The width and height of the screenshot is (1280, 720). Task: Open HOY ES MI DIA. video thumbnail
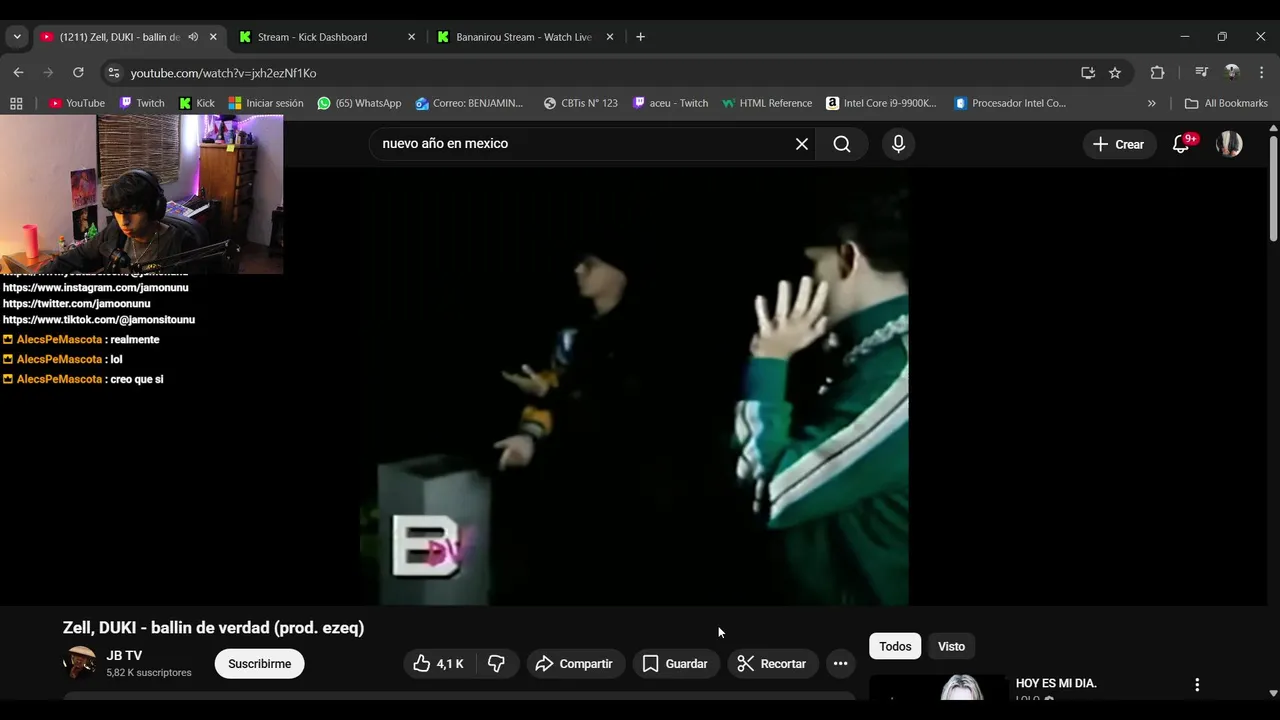click(x=938, y=688)
